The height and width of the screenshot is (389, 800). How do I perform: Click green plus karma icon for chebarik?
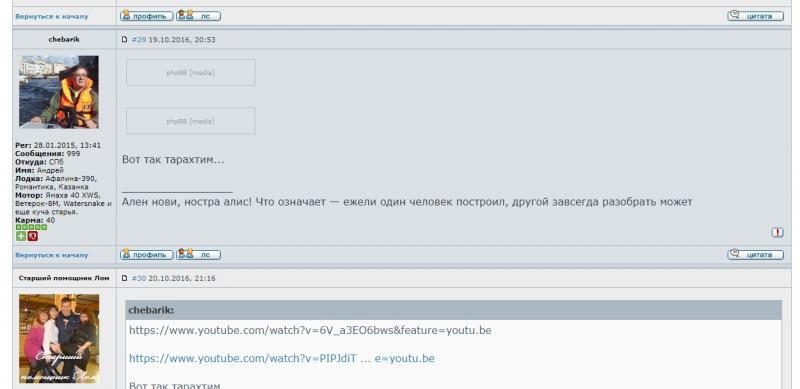pos(20,236)
